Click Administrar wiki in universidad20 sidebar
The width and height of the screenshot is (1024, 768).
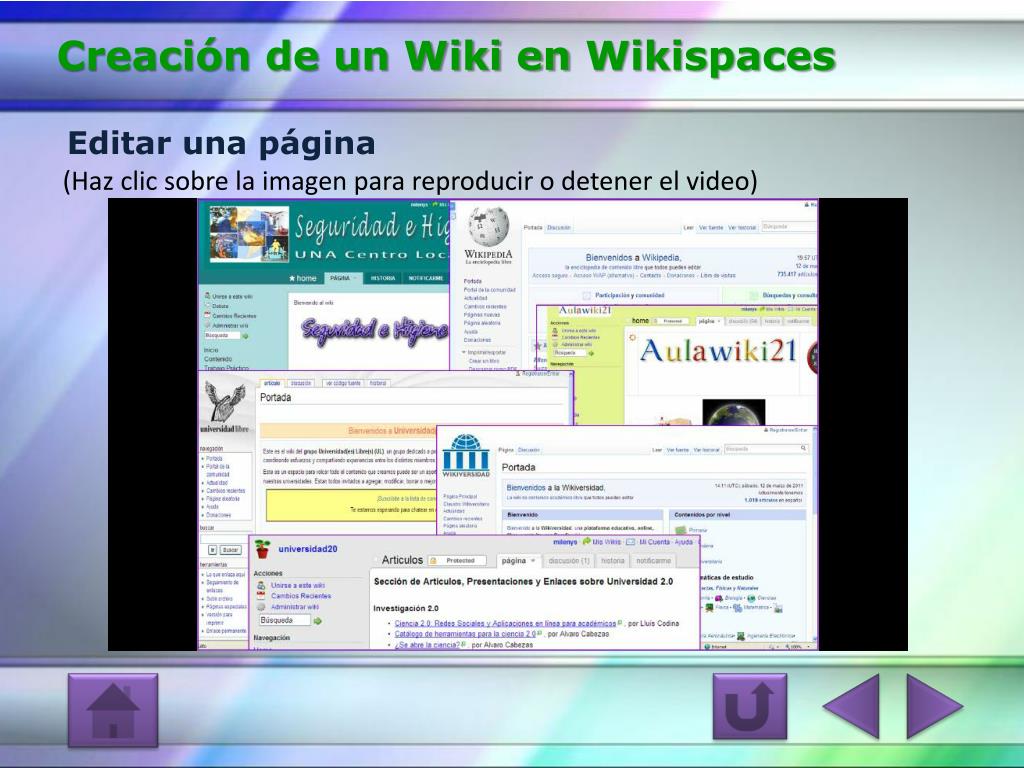click(295, 607)
